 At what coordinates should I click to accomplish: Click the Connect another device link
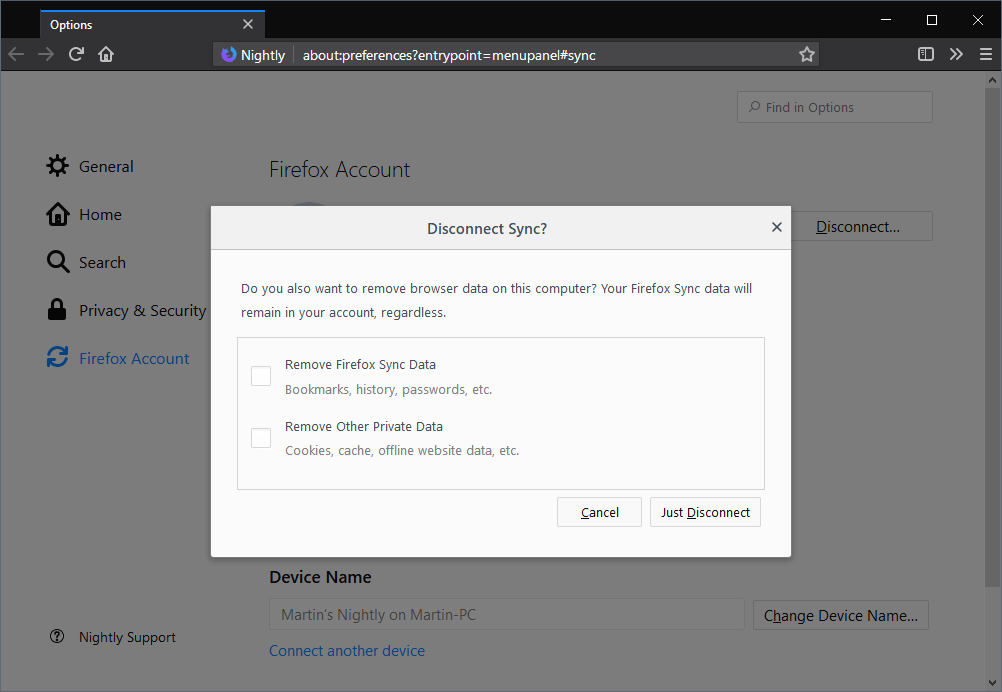point(347,650)
